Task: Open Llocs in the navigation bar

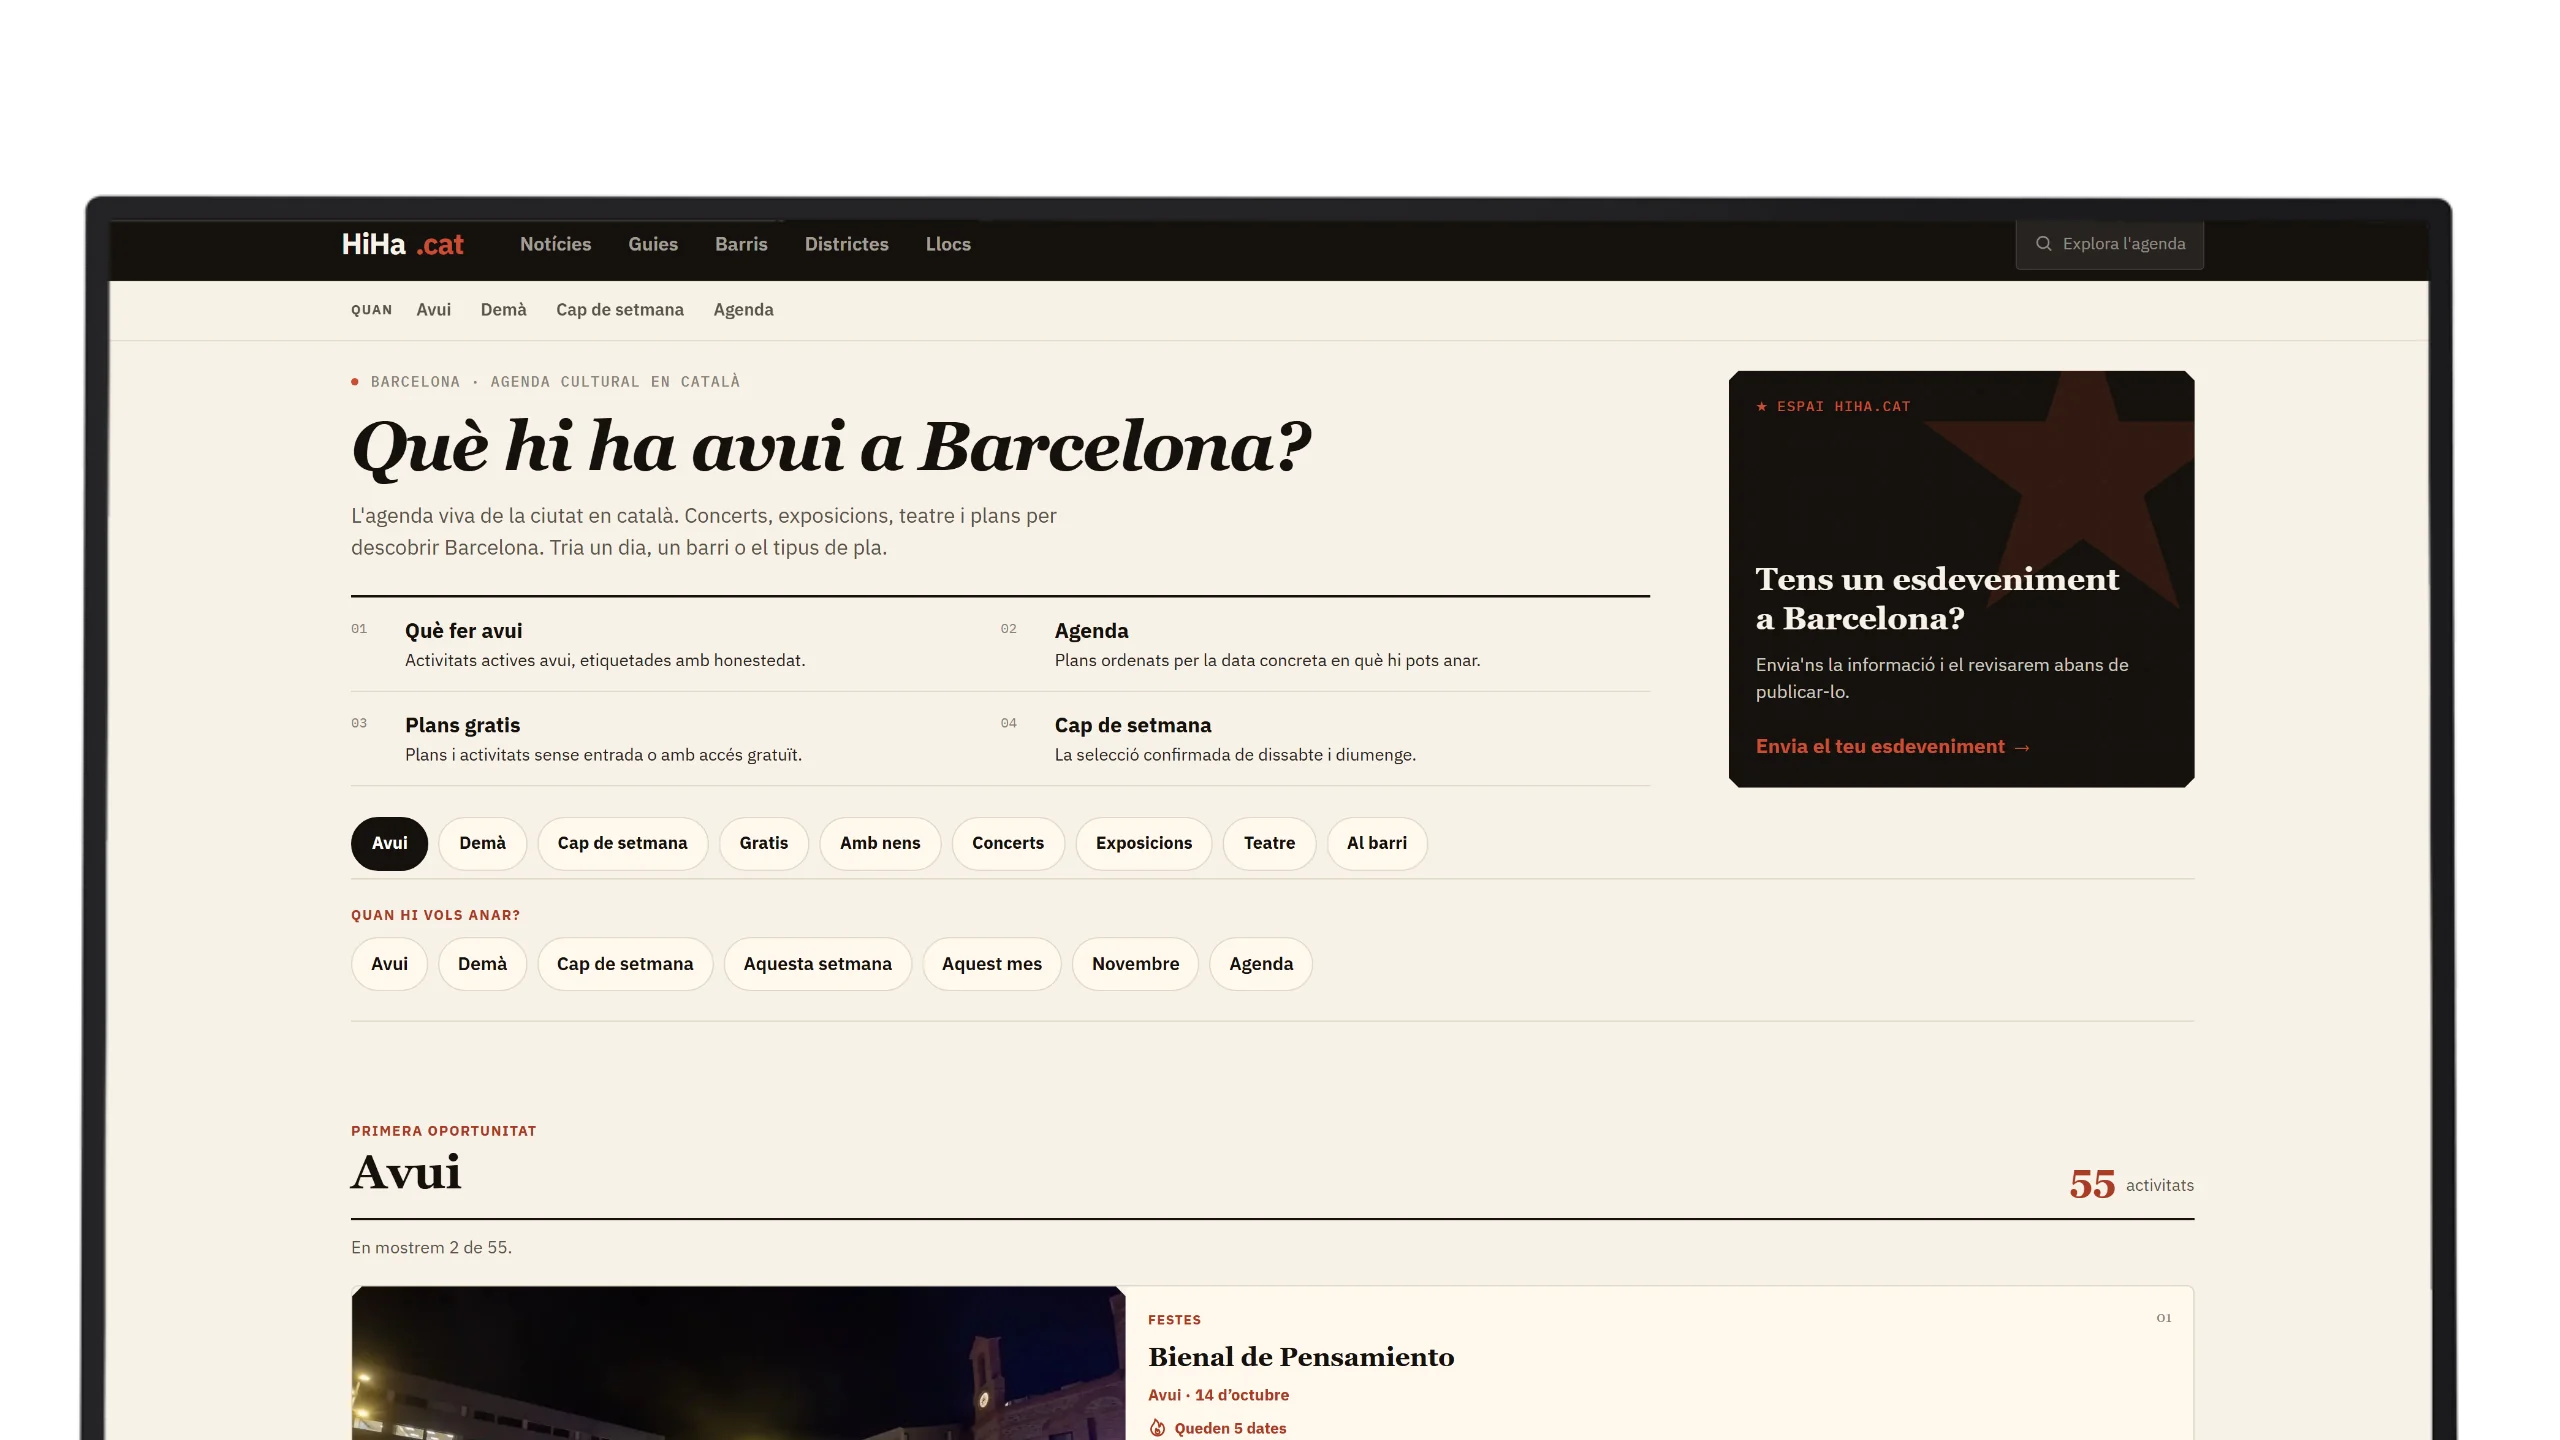Action: click(948, 244)
